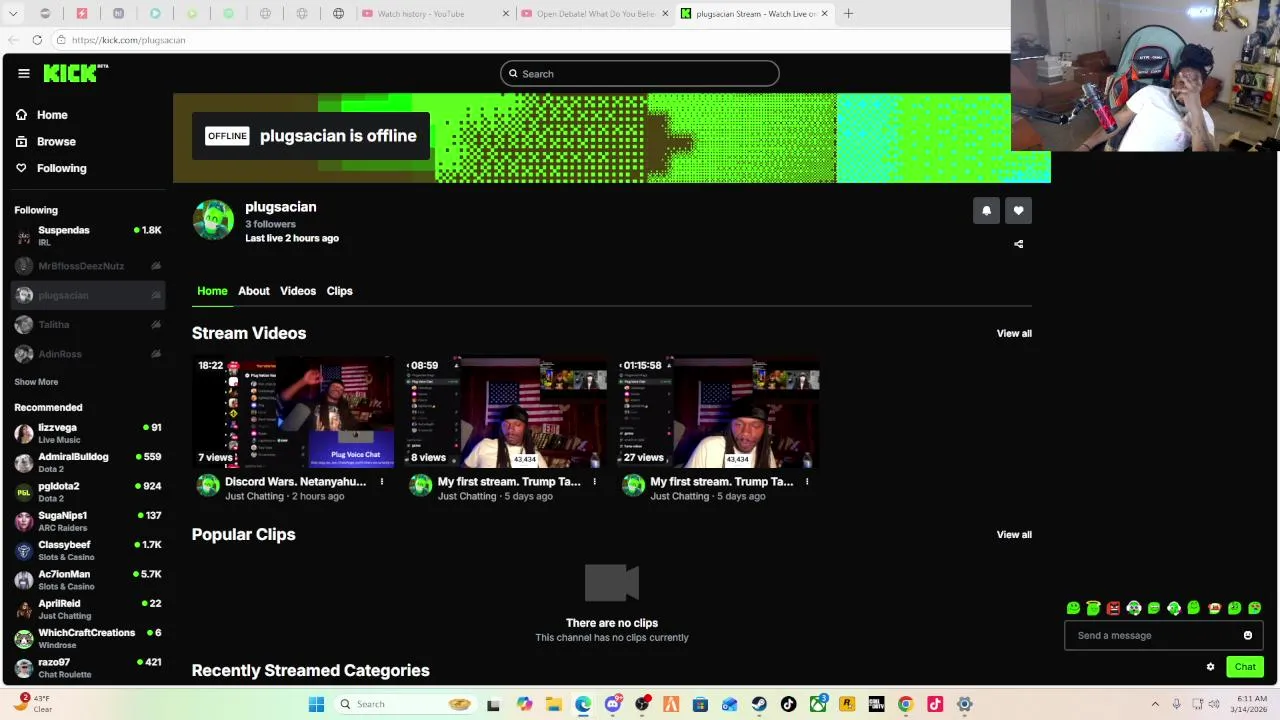Open Google Chrome from the taskbar

point(905,704)
